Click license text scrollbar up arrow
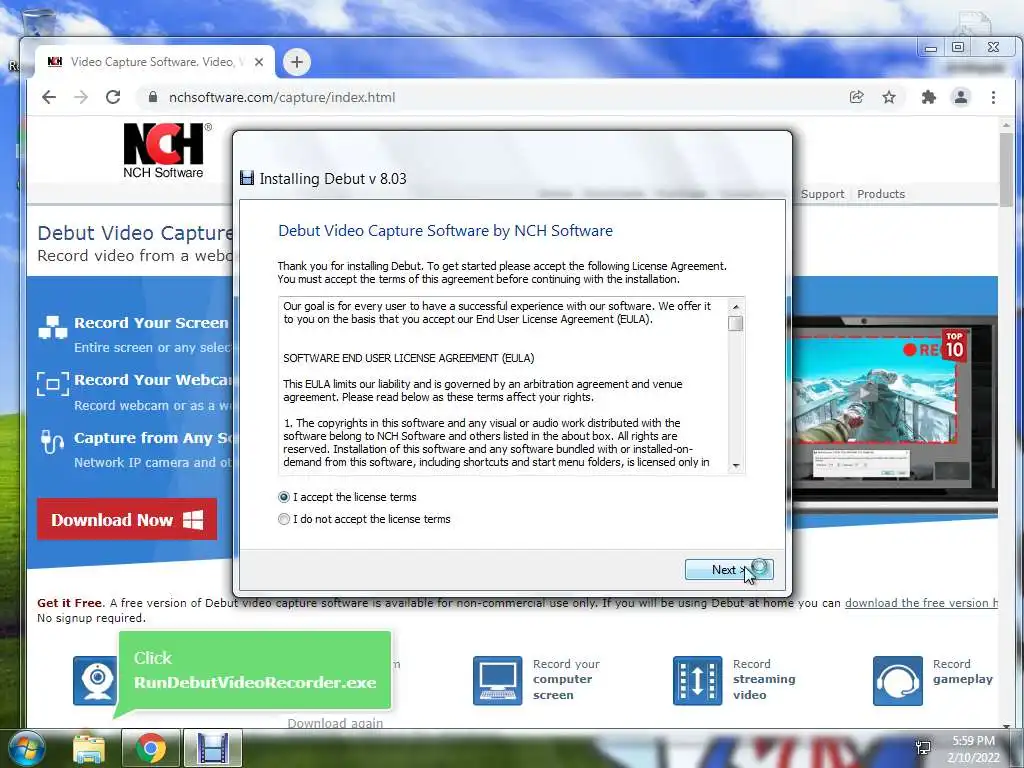Image resolution: width=1024 pixels, height=768 pixels. (736, 306)
